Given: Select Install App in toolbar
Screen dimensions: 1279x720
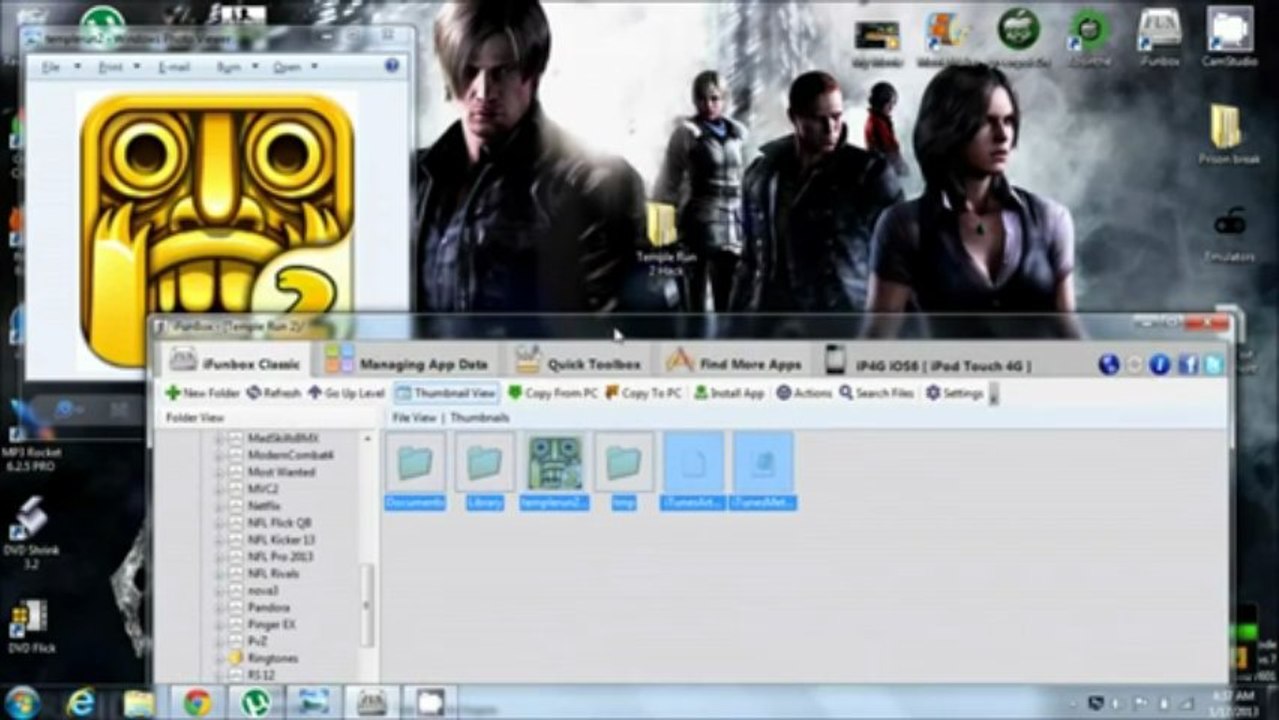Looking at the screenshot, I should [729, 393].
